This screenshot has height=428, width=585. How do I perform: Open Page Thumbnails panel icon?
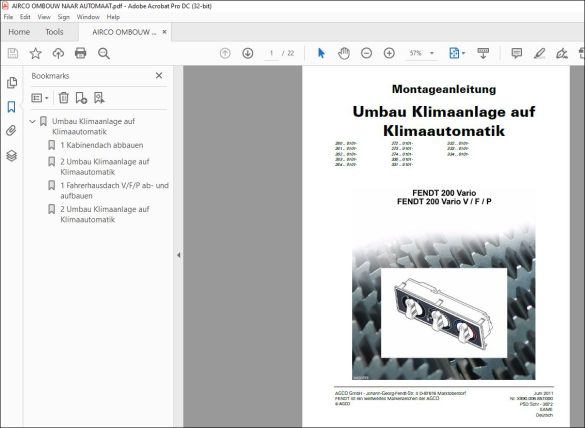coord(12,82)
